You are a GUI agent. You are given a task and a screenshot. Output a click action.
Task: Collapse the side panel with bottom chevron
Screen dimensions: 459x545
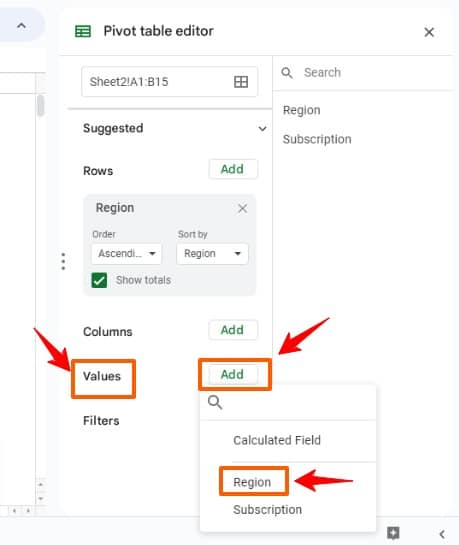(x=442, y=534)
